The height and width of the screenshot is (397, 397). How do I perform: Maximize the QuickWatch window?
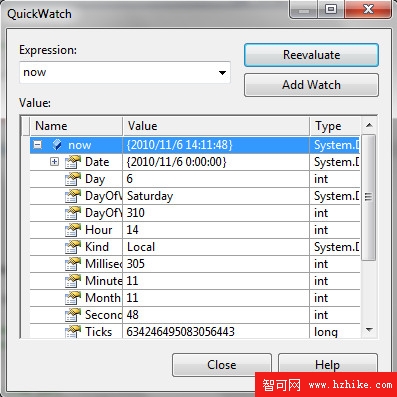pyautogui.click(x=330, y=9)
